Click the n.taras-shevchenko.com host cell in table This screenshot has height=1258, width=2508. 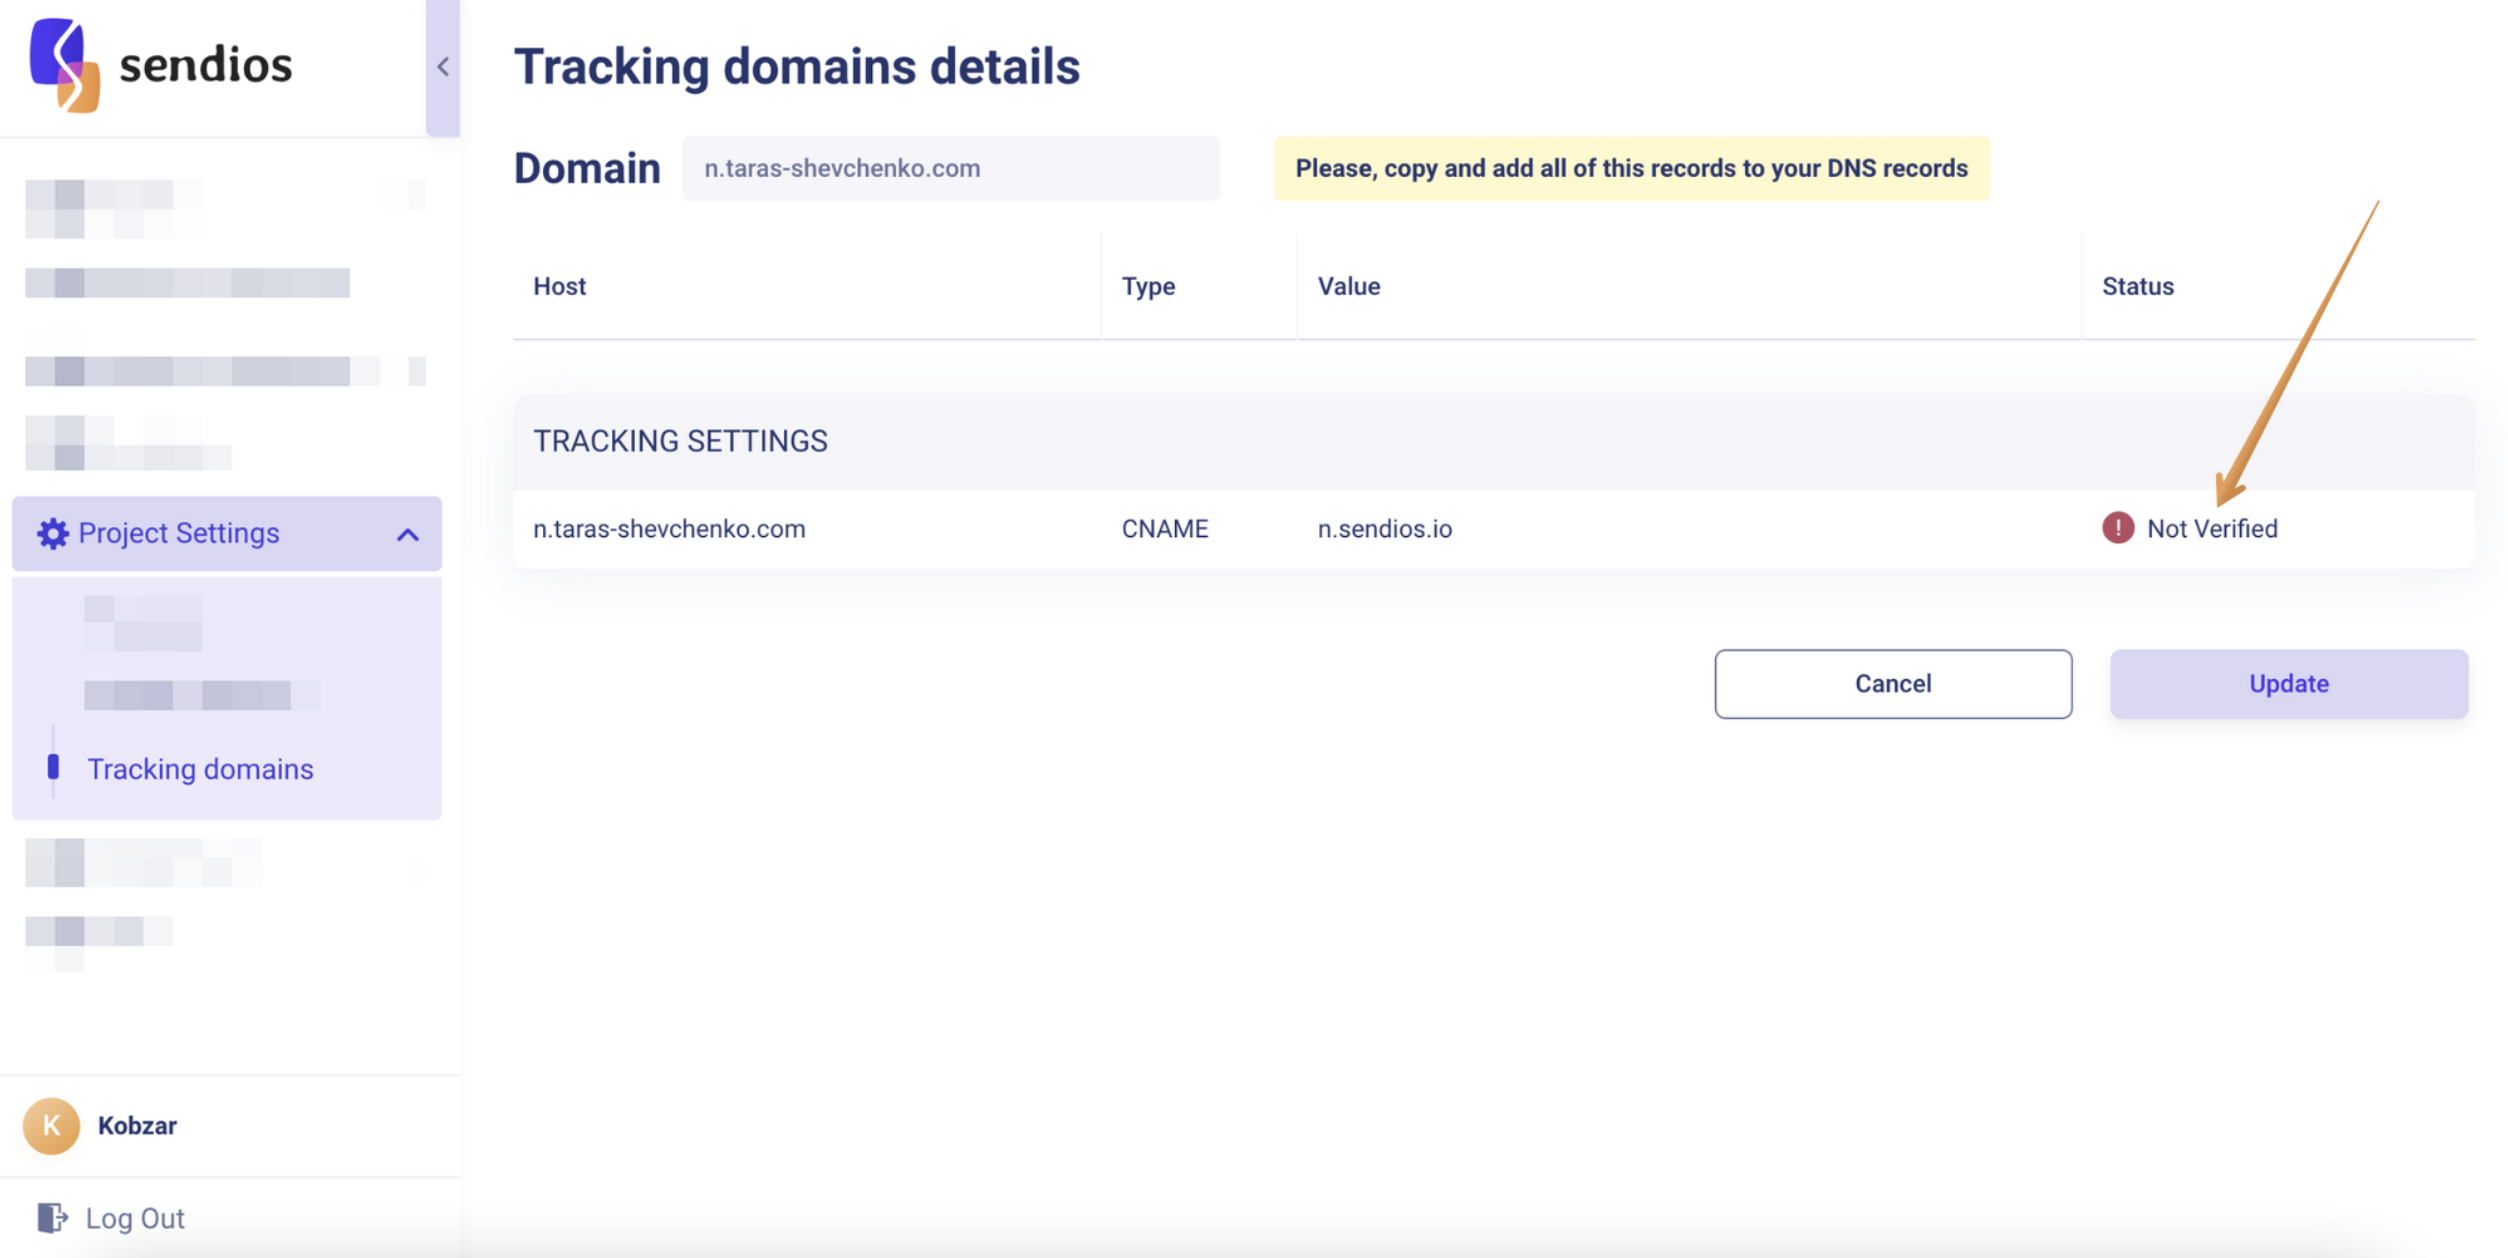[669, 529]
